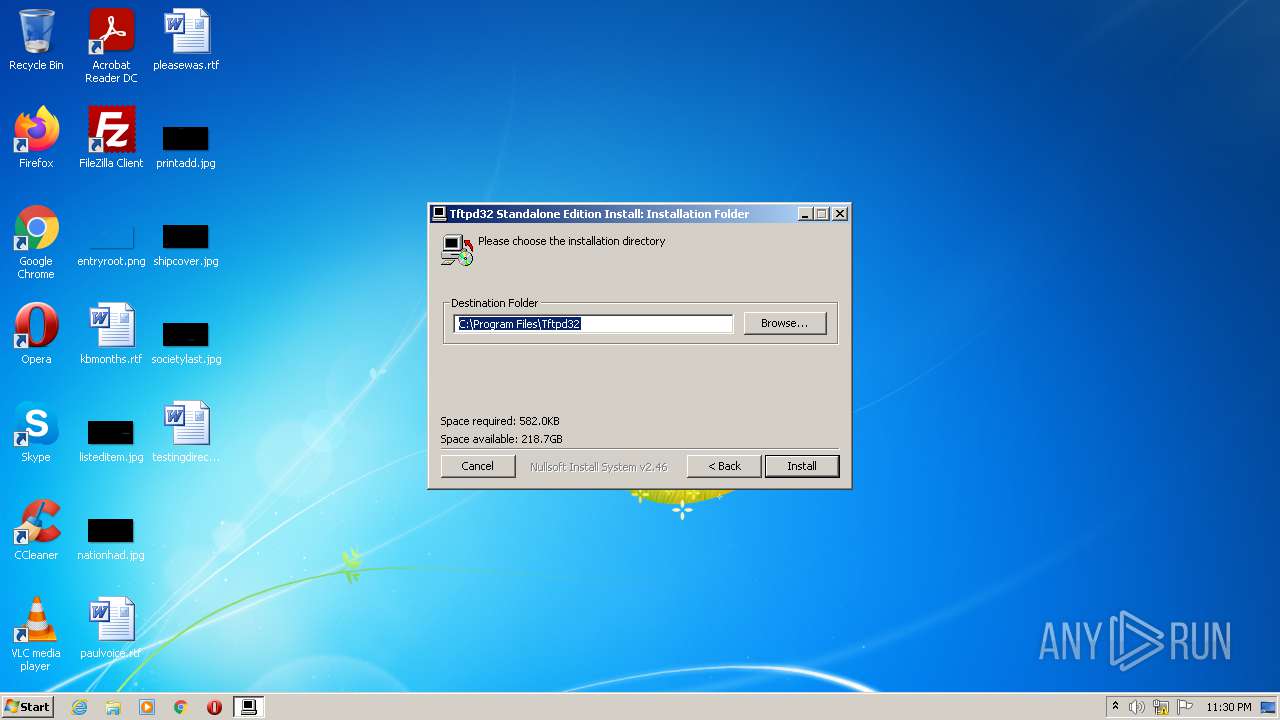Open Chrome from the taskbar

[x=181, y=707]
